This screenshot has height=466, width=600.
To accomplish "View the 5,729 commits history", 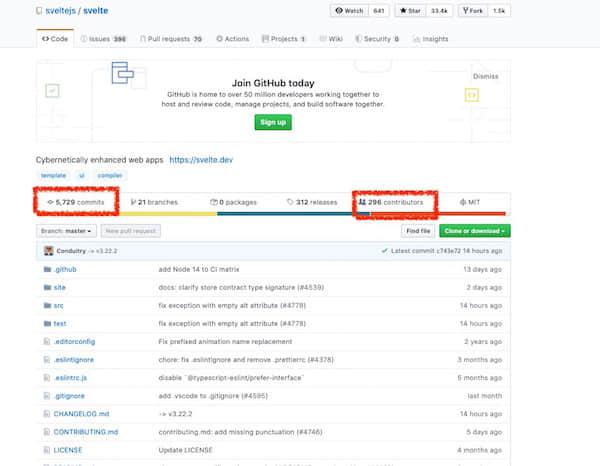I will click(78, 201).
